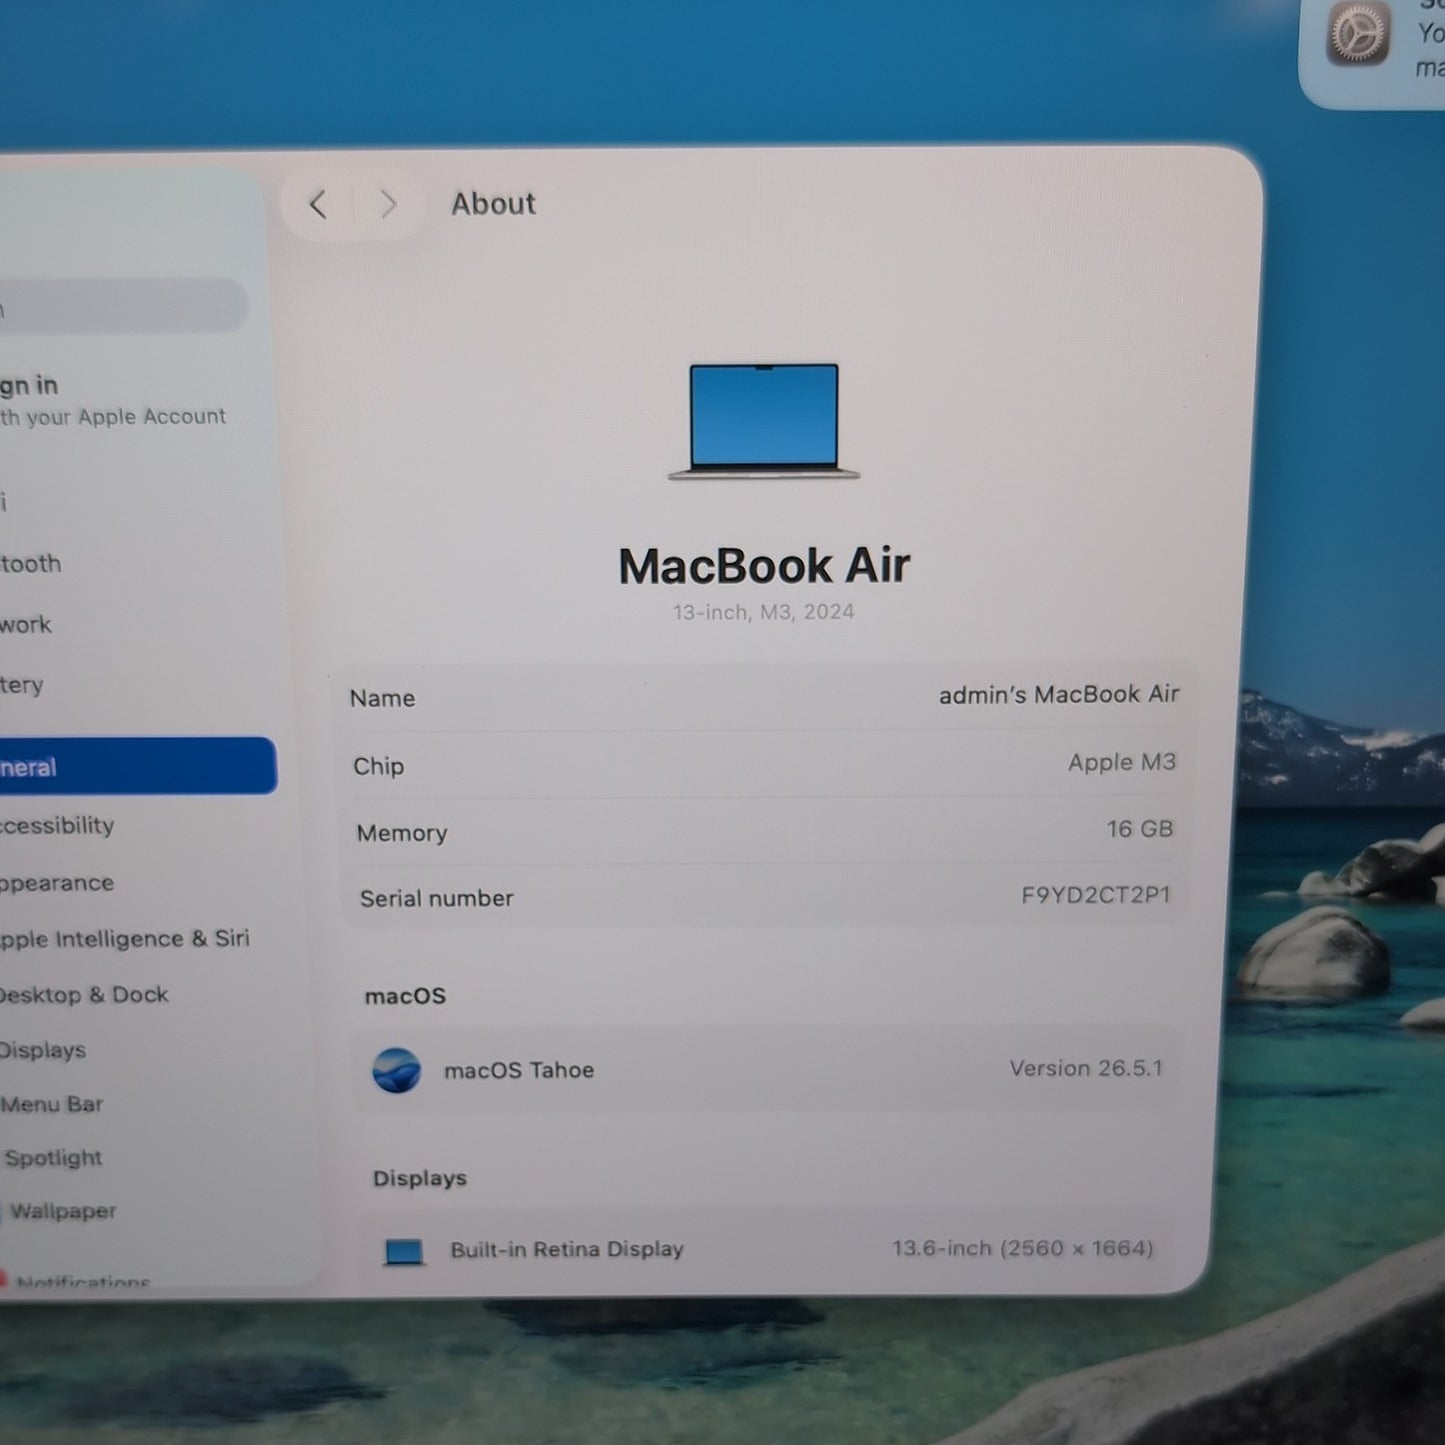Select serial number F9YD2CT2P1
This screenshot has height=1445, width=1445.
(x=1096, y=895)
